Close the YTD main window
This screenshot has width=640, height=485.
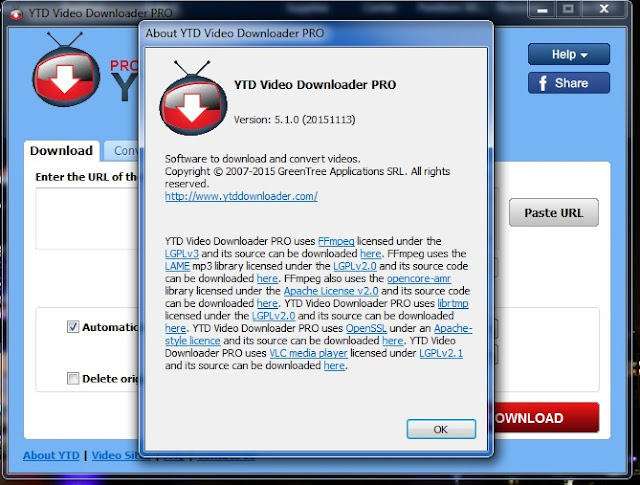tap(604, 10)
